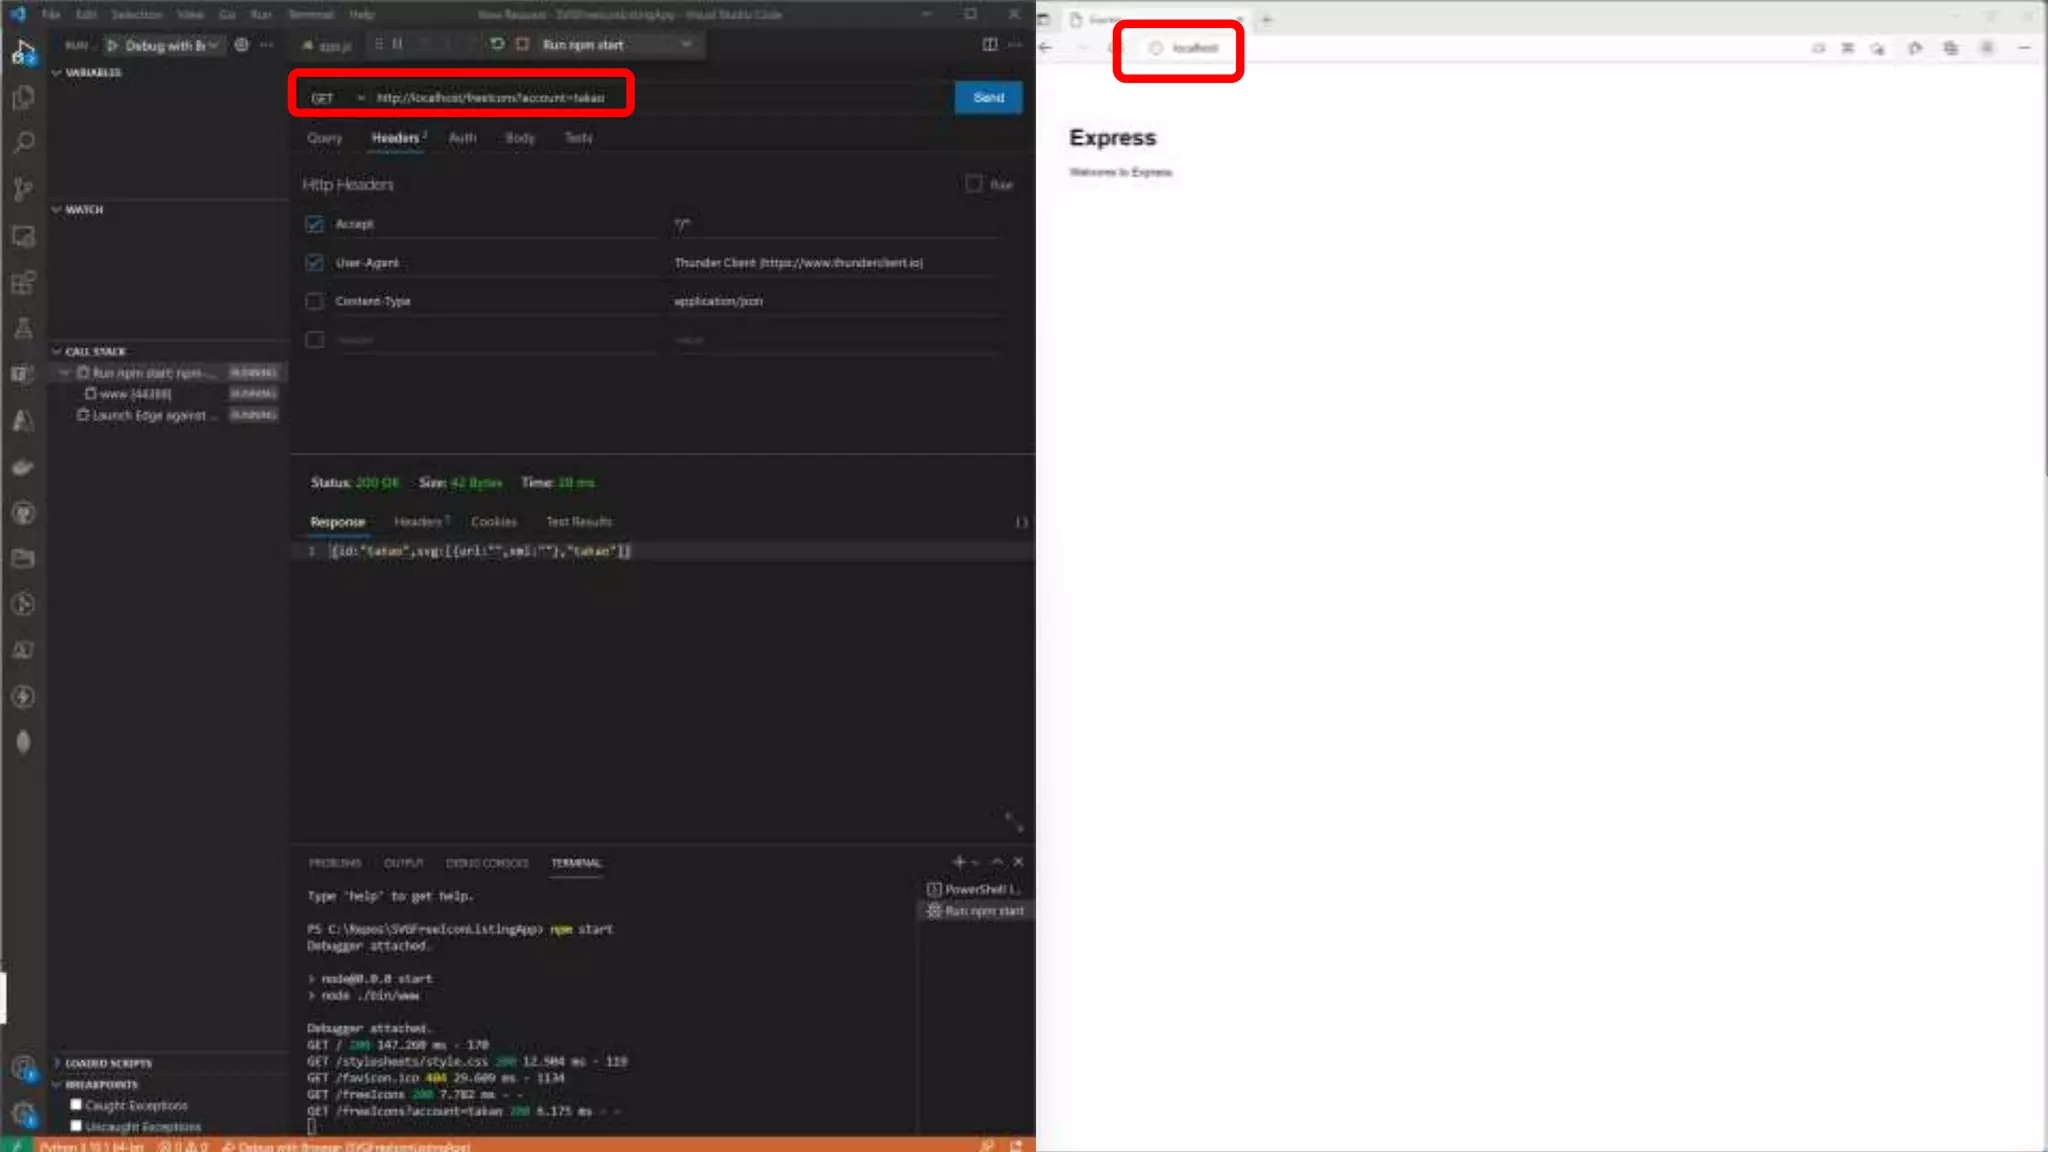Viewport: 2048px width, 1152px height.
Task: Open launch.json with the debug gear icon
Action: click(241, 45)
